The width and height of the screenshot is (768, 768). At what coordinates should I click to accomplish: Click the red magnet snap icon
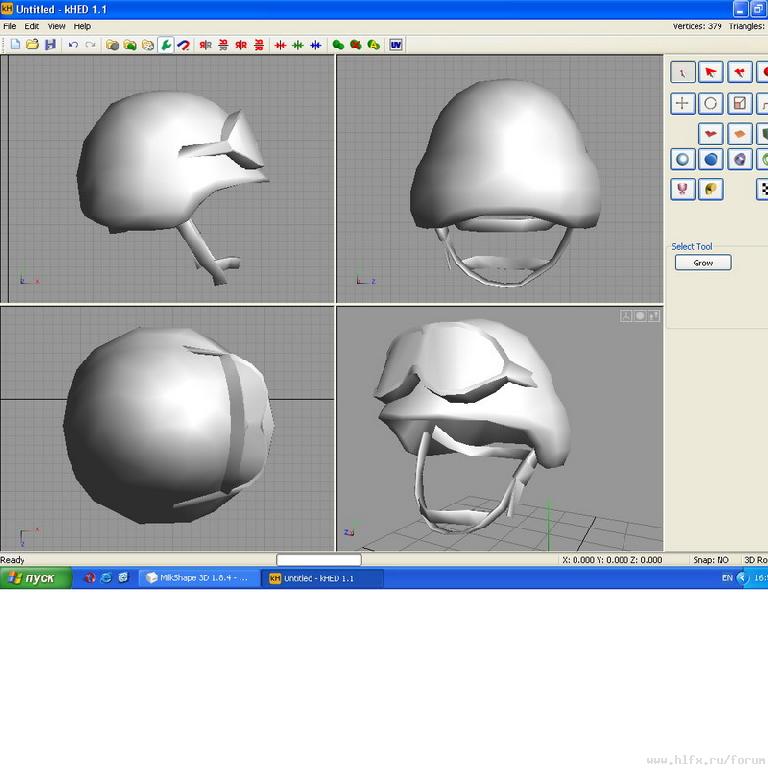[184, 45]
